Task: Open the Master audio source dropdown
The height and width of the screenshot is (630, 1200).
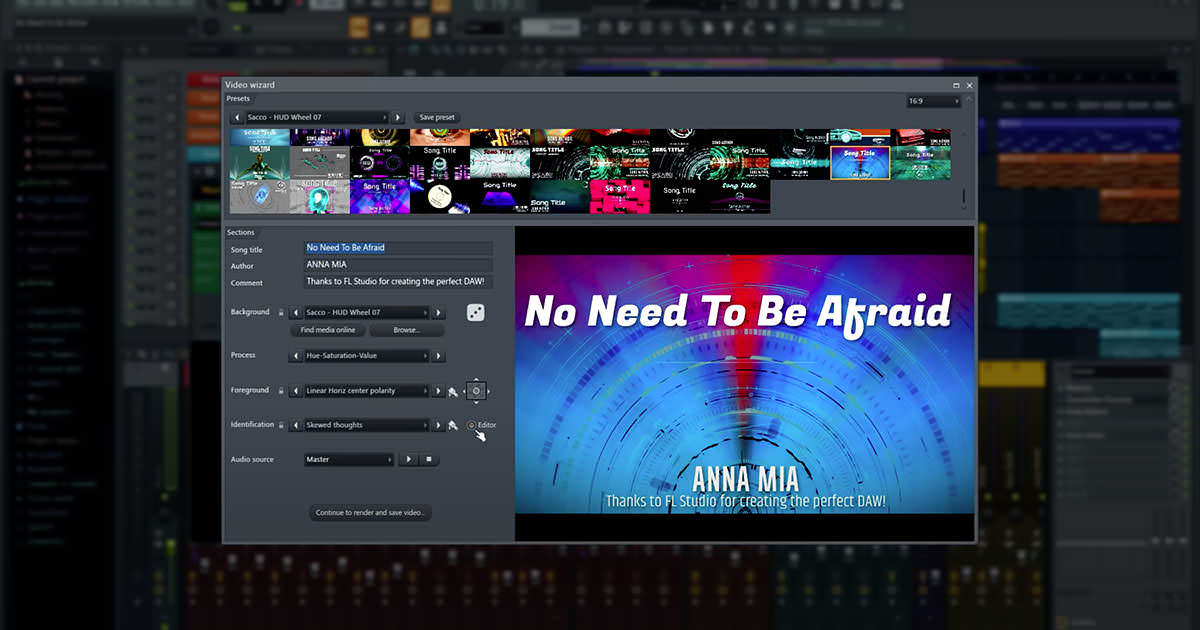Action: pyautogui.click(x=349, y=460)
